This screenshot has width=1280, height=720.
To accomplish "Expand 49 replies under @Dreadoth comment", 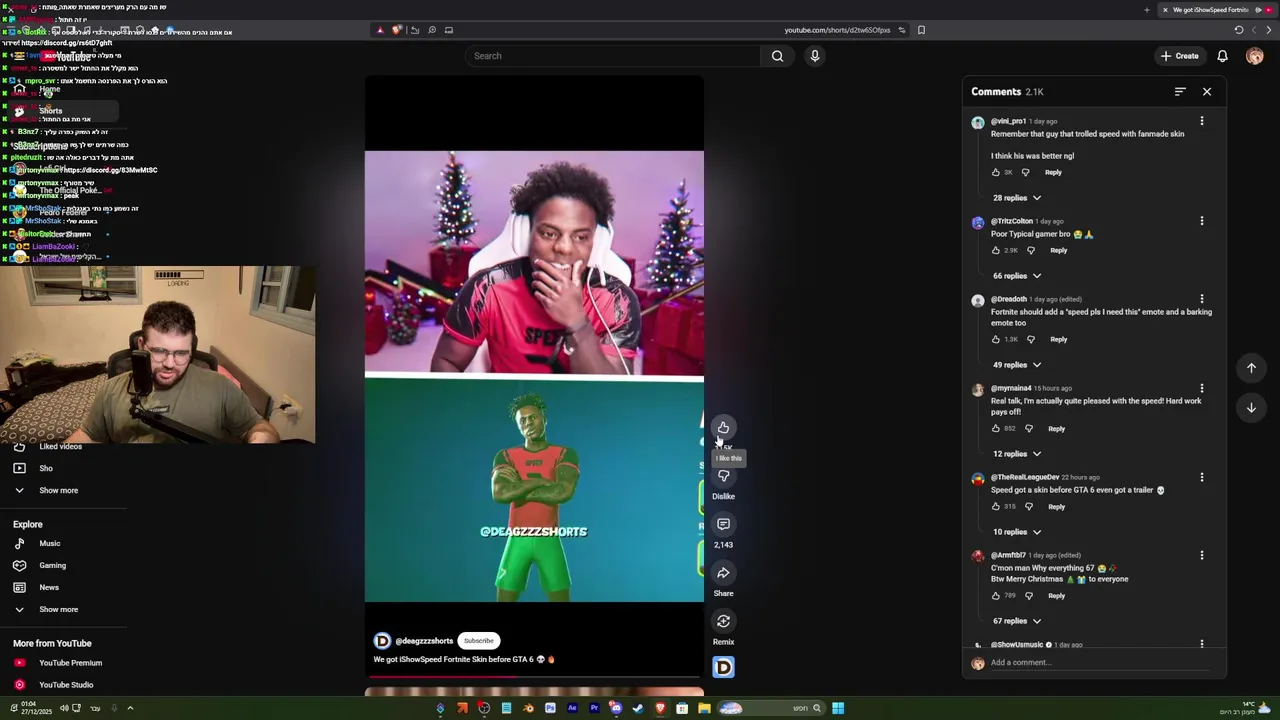I will [x=1017, y=365].
